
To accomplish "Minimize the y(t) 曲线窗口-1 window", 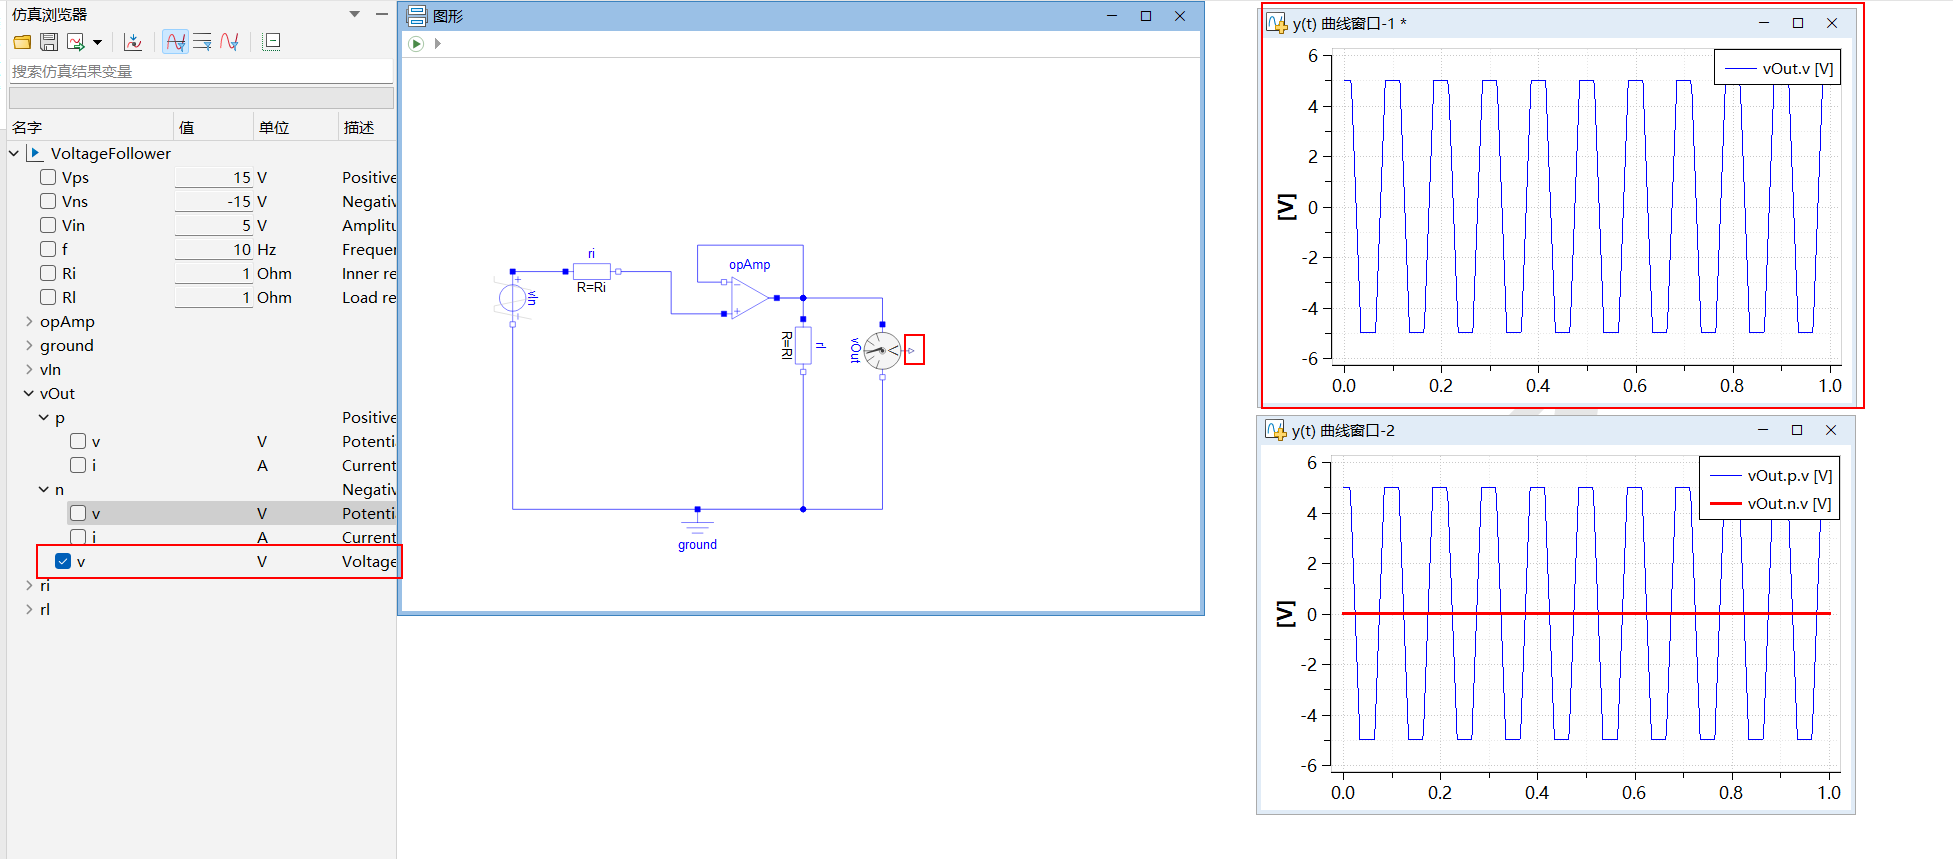I will (x=1764, y=23).
